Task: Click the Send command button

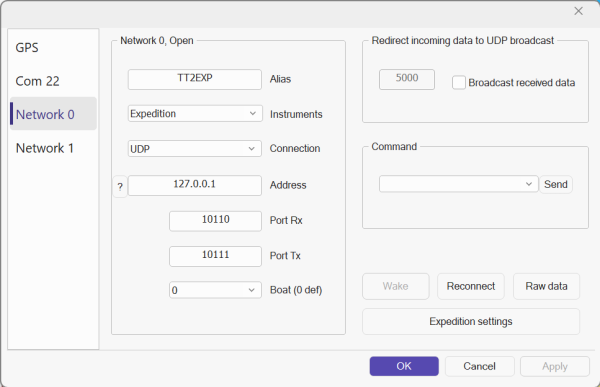Action: tap(556, 185)
